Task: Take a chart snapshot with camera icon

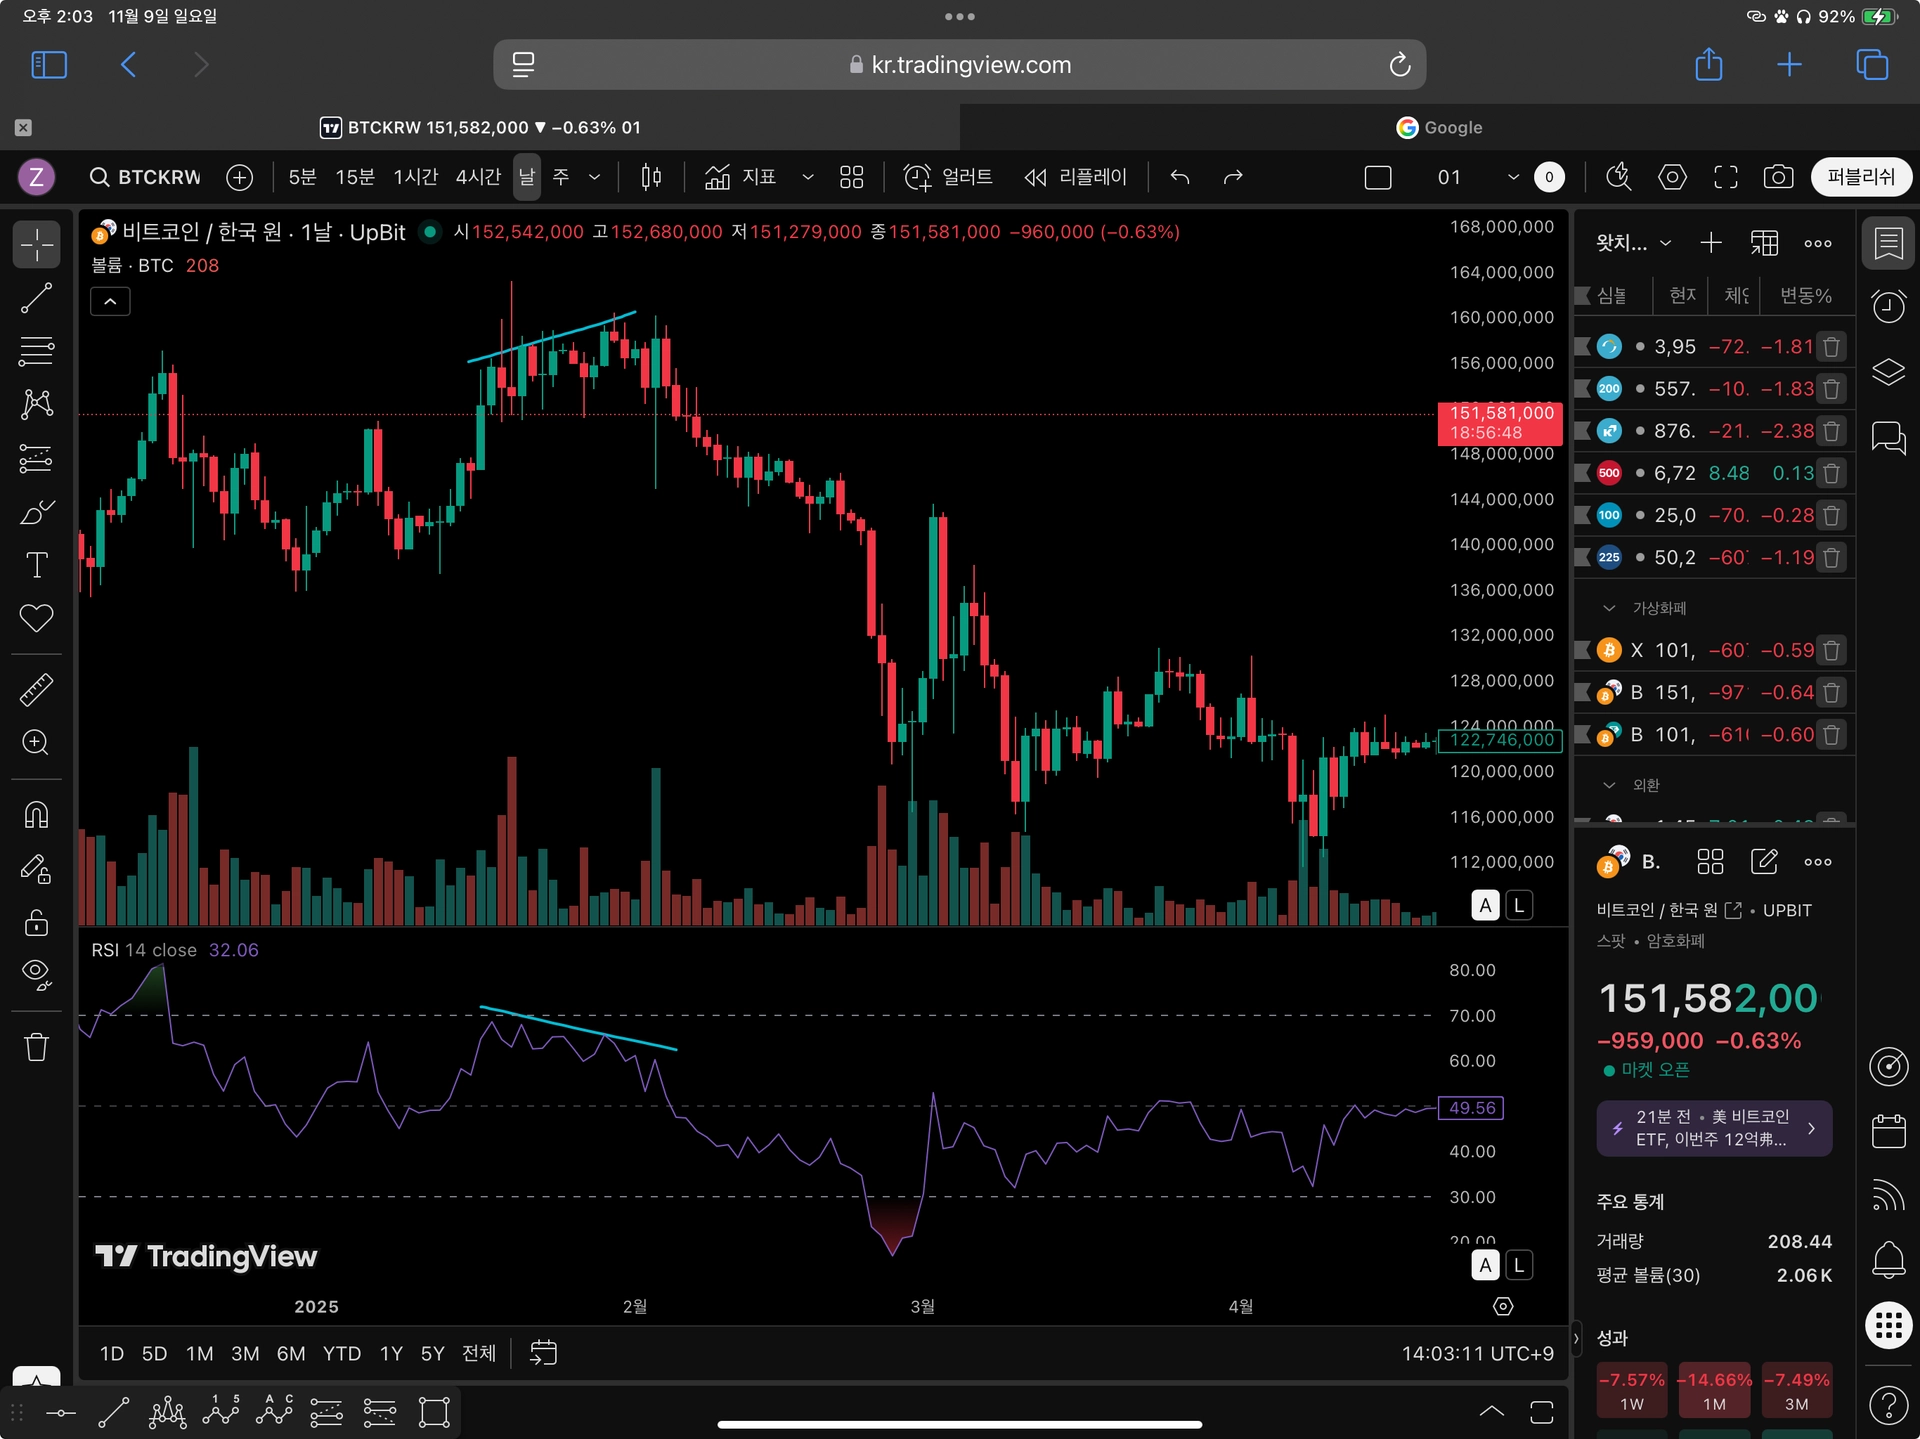Action: (1778, 177)
